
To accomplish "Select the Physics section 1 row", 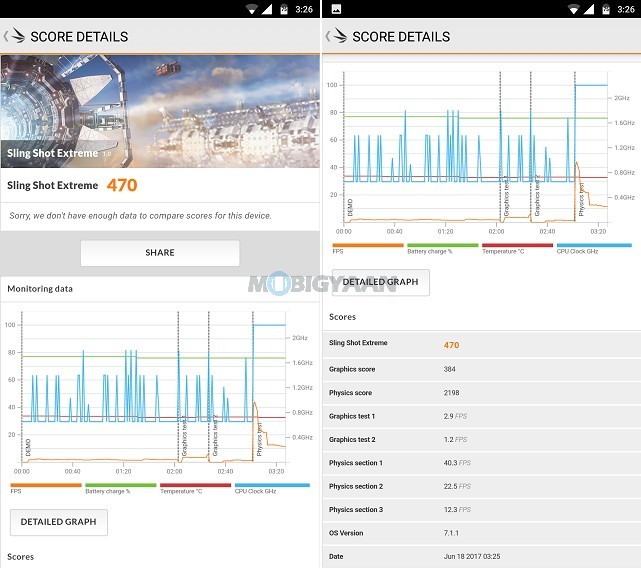I will point(482,463).
